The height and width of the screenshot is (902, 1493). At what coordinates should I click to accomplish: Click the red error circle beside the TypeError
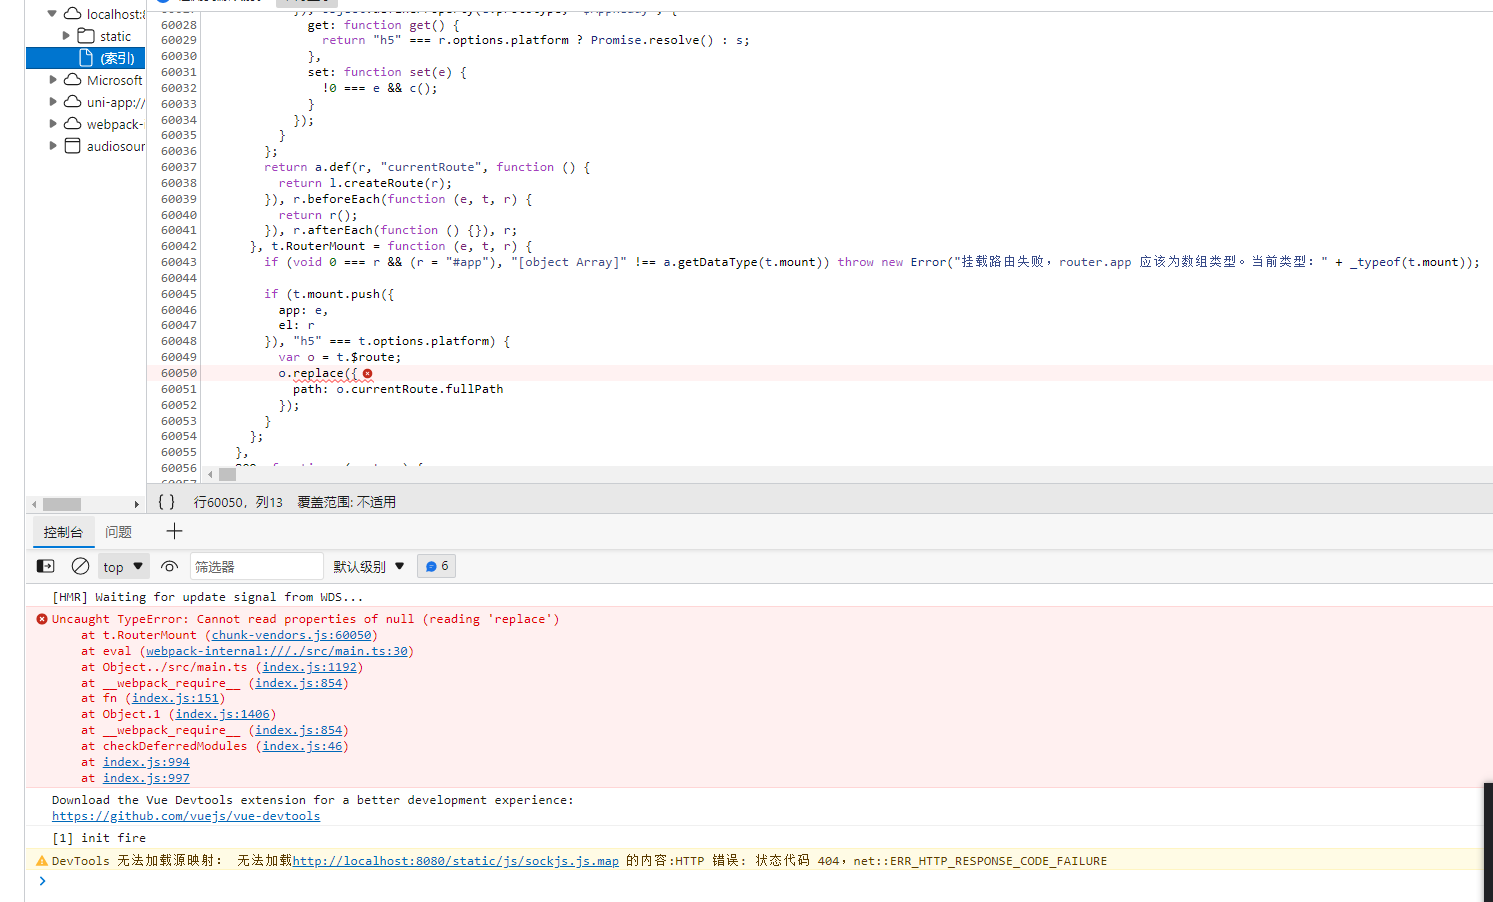coord(41,618)
